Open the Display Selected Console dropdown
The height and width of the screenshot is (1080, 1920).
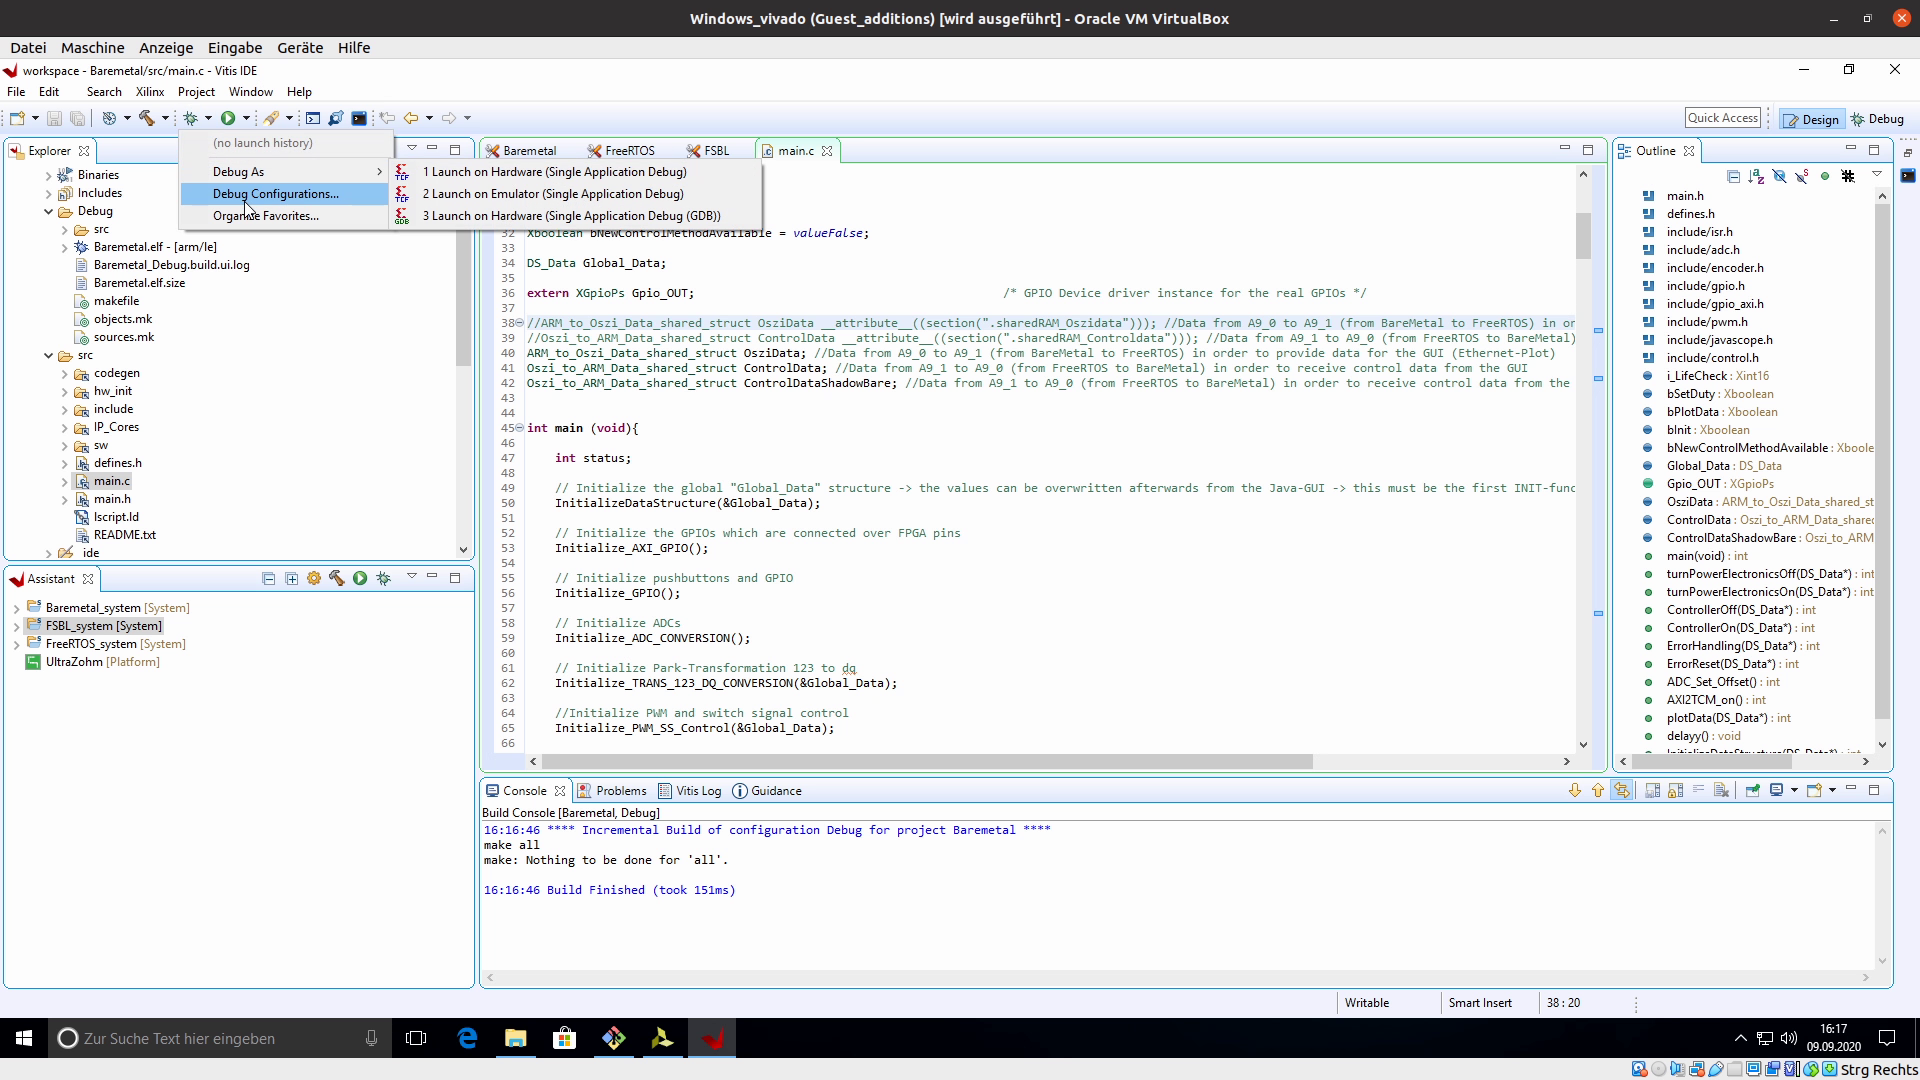[1794, 790]
